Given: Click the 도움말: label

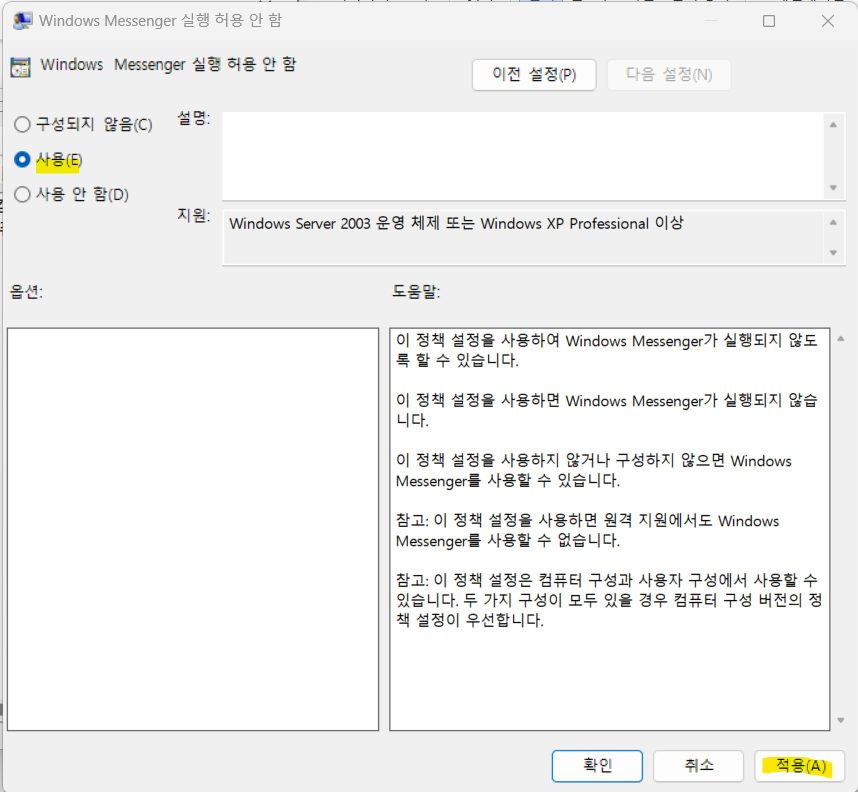Looking at the screenshot, I should coord(416,291).
